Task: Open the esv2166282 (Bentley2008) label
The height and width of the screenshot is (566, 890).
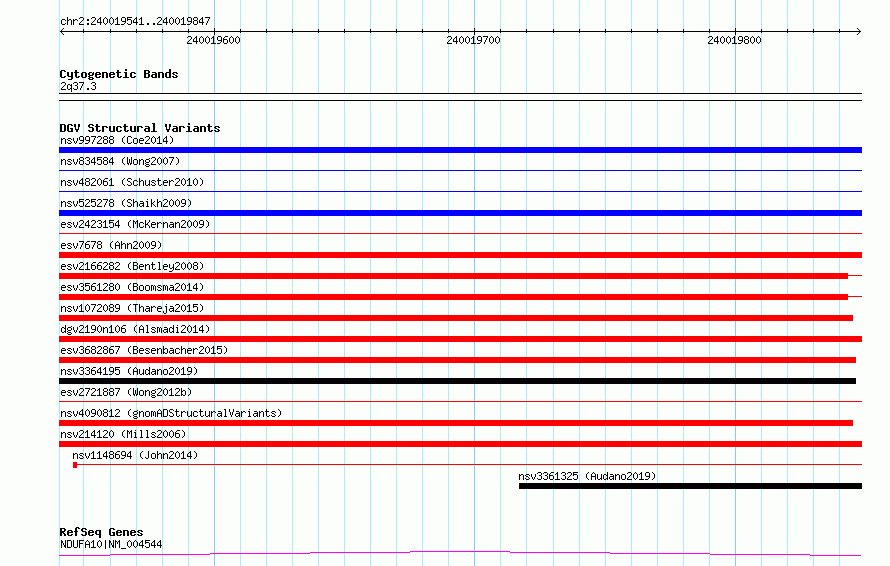Action: pos(132,266)
